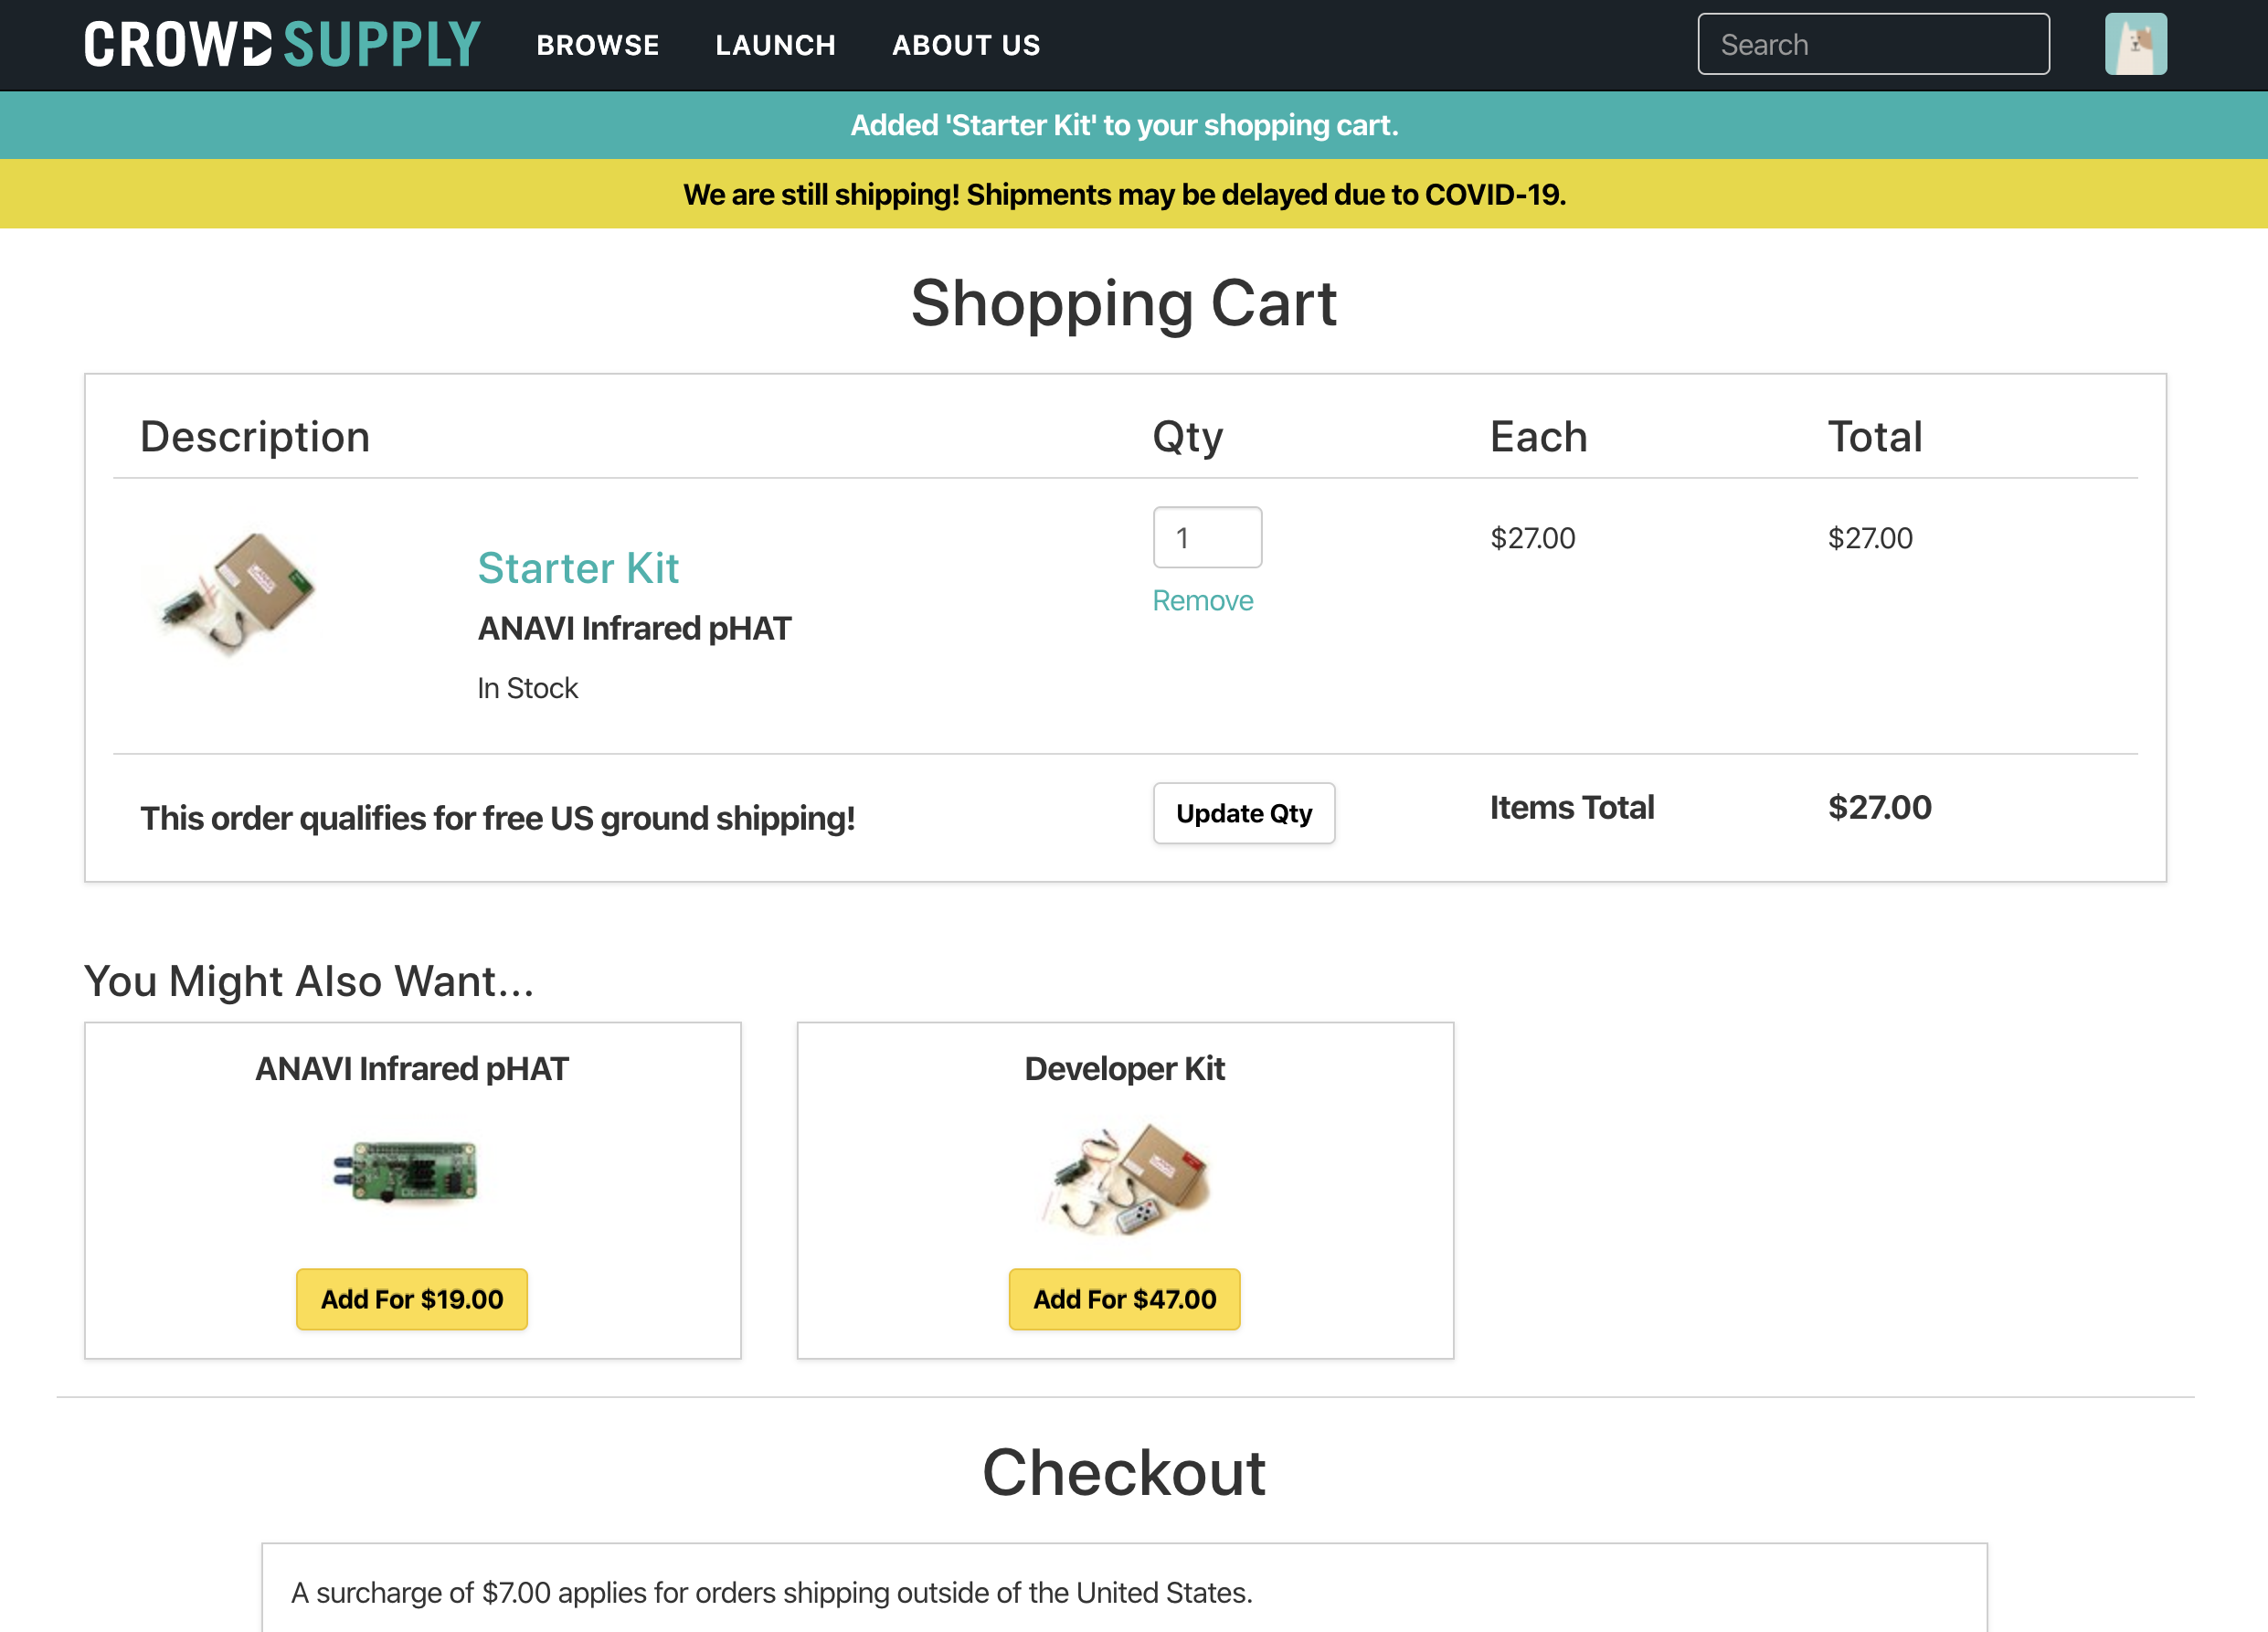
Task: Click the yellow COVID-19 shipping notice banner
Action: [1124, 195]
